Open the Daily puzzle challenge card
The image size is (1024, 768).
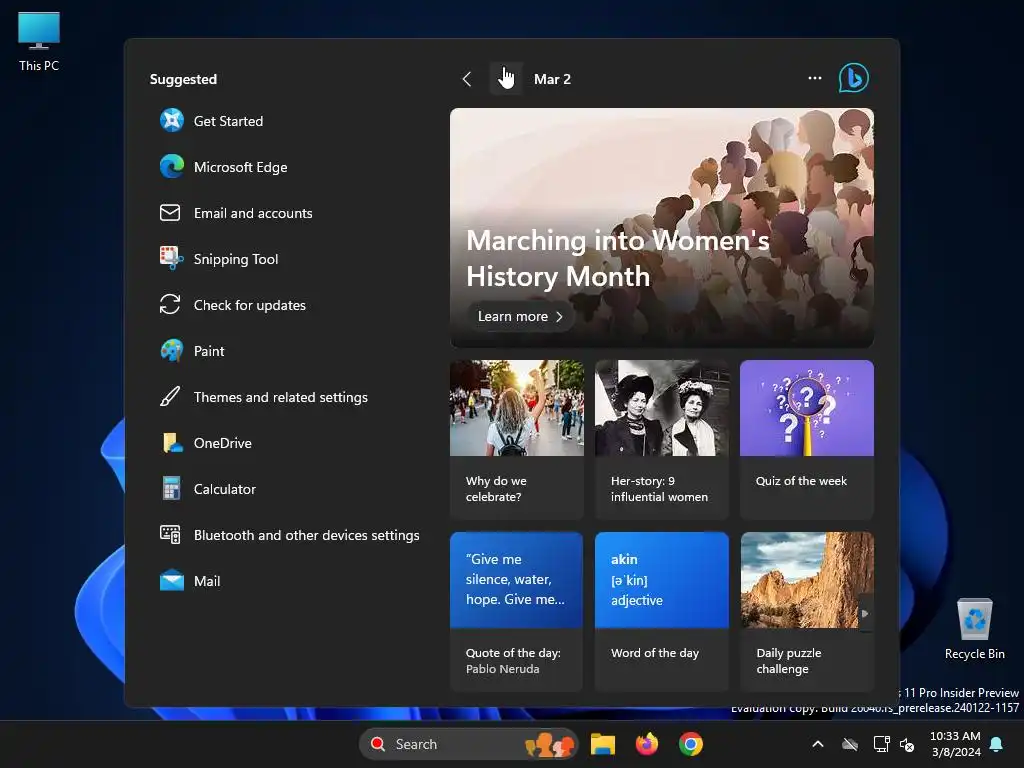(x=807, y=611)
